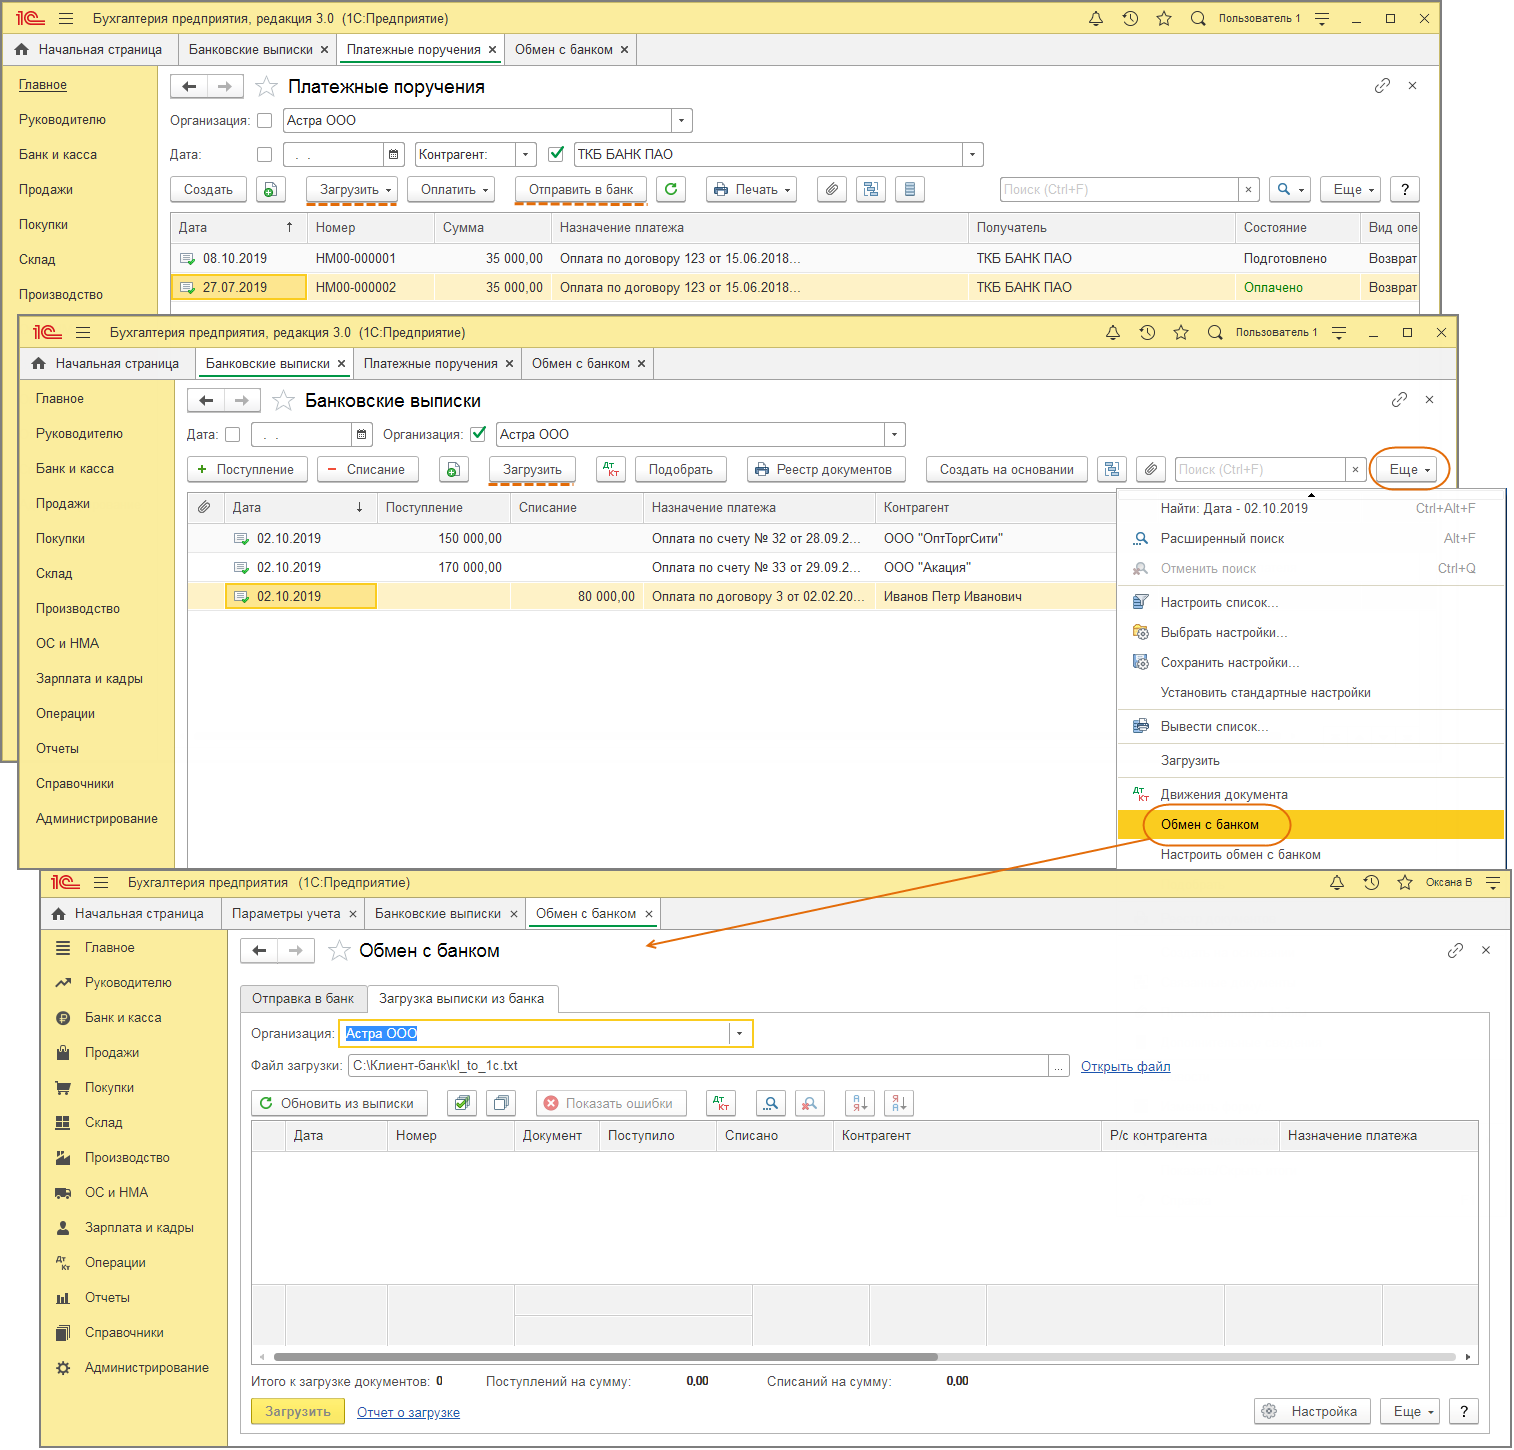
Task: Click the file browse ellipsis button next to Файл загрузки
Action: (x=1059, y=1066)
